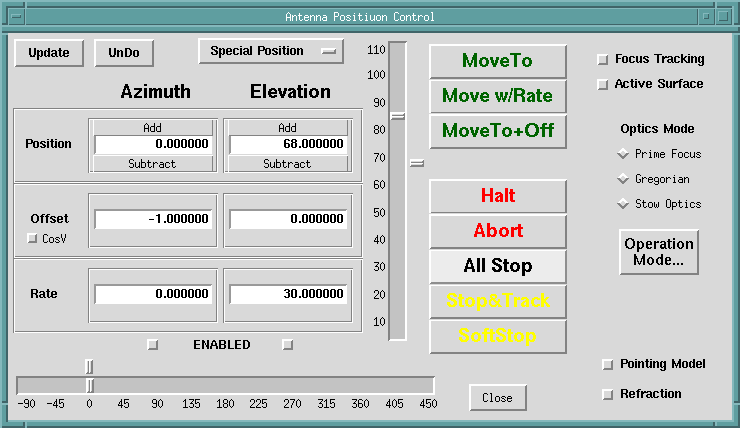This screenshot has height=428, width=740.
Task: Click the horizontal azimuth slider handle
Action: point(90,385)
